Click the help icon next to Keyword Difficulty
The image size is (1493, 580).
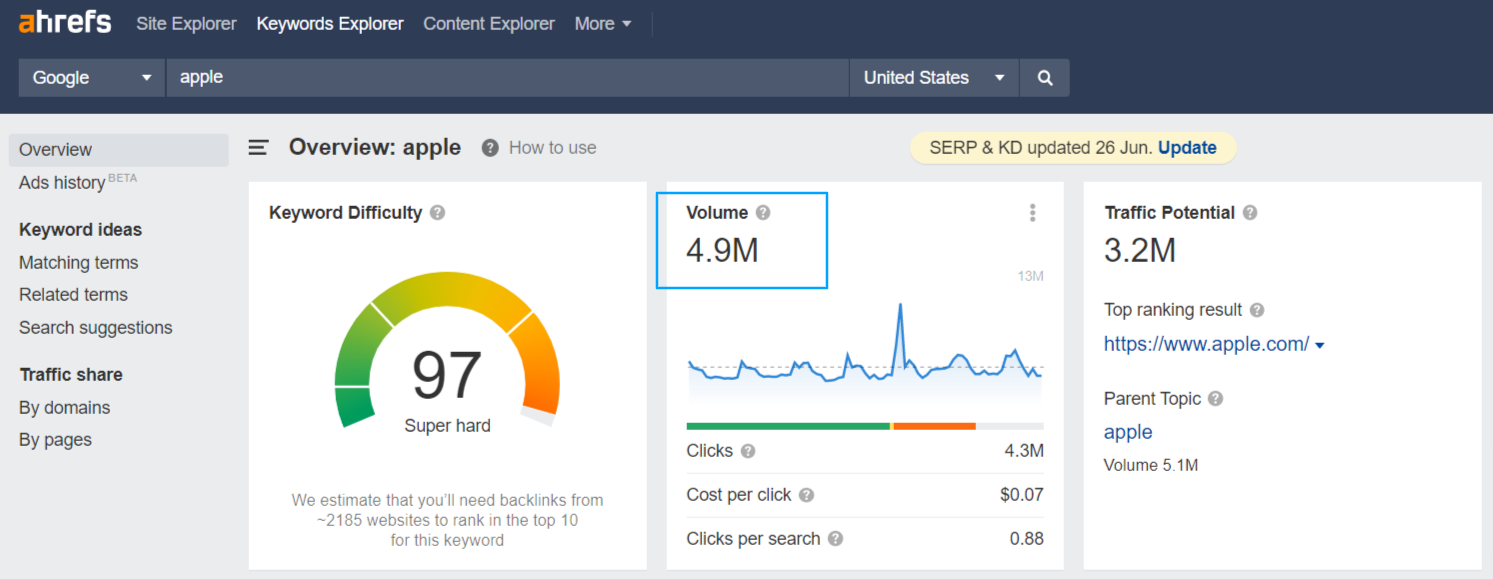[437, 212]
